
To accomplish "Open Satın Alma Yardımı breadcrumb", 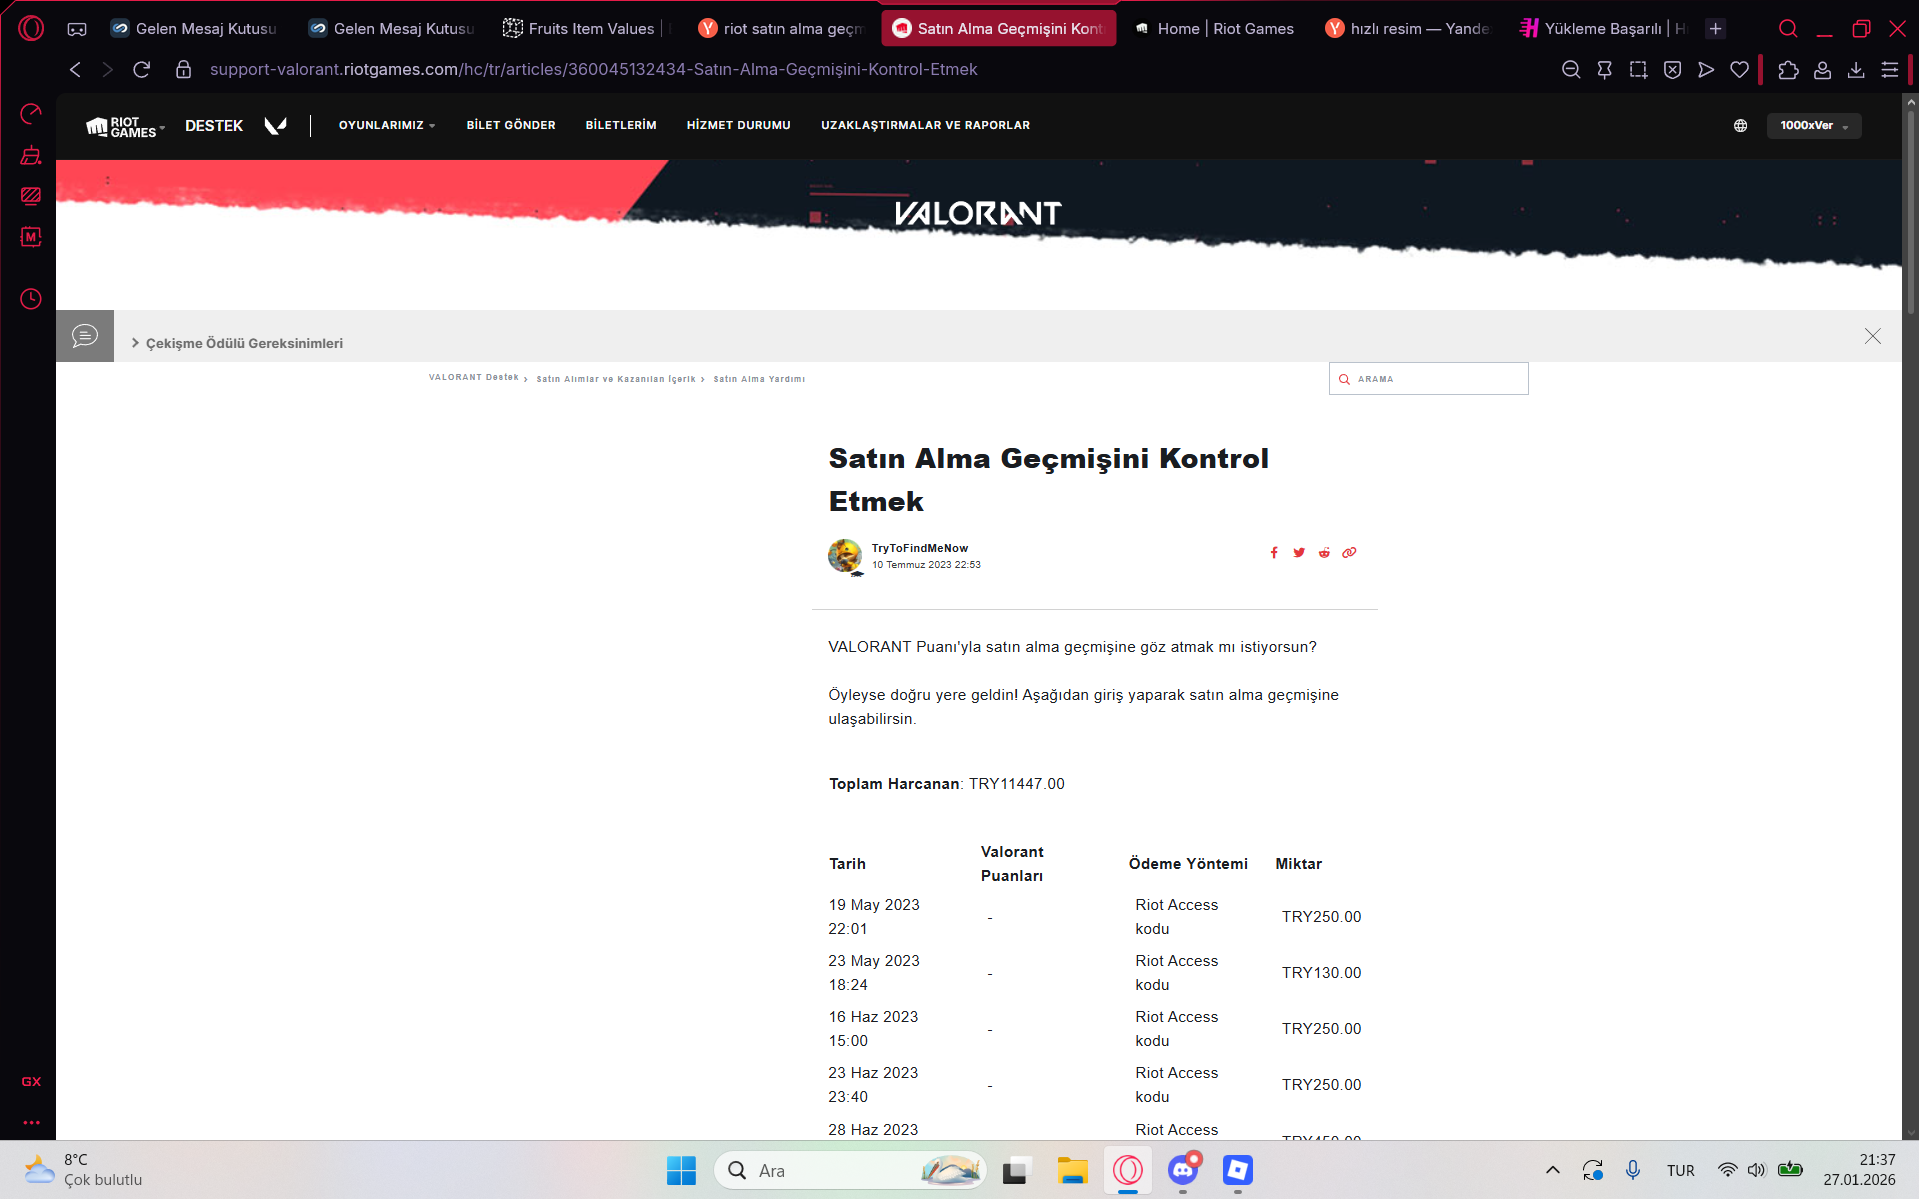I will 759,379.
